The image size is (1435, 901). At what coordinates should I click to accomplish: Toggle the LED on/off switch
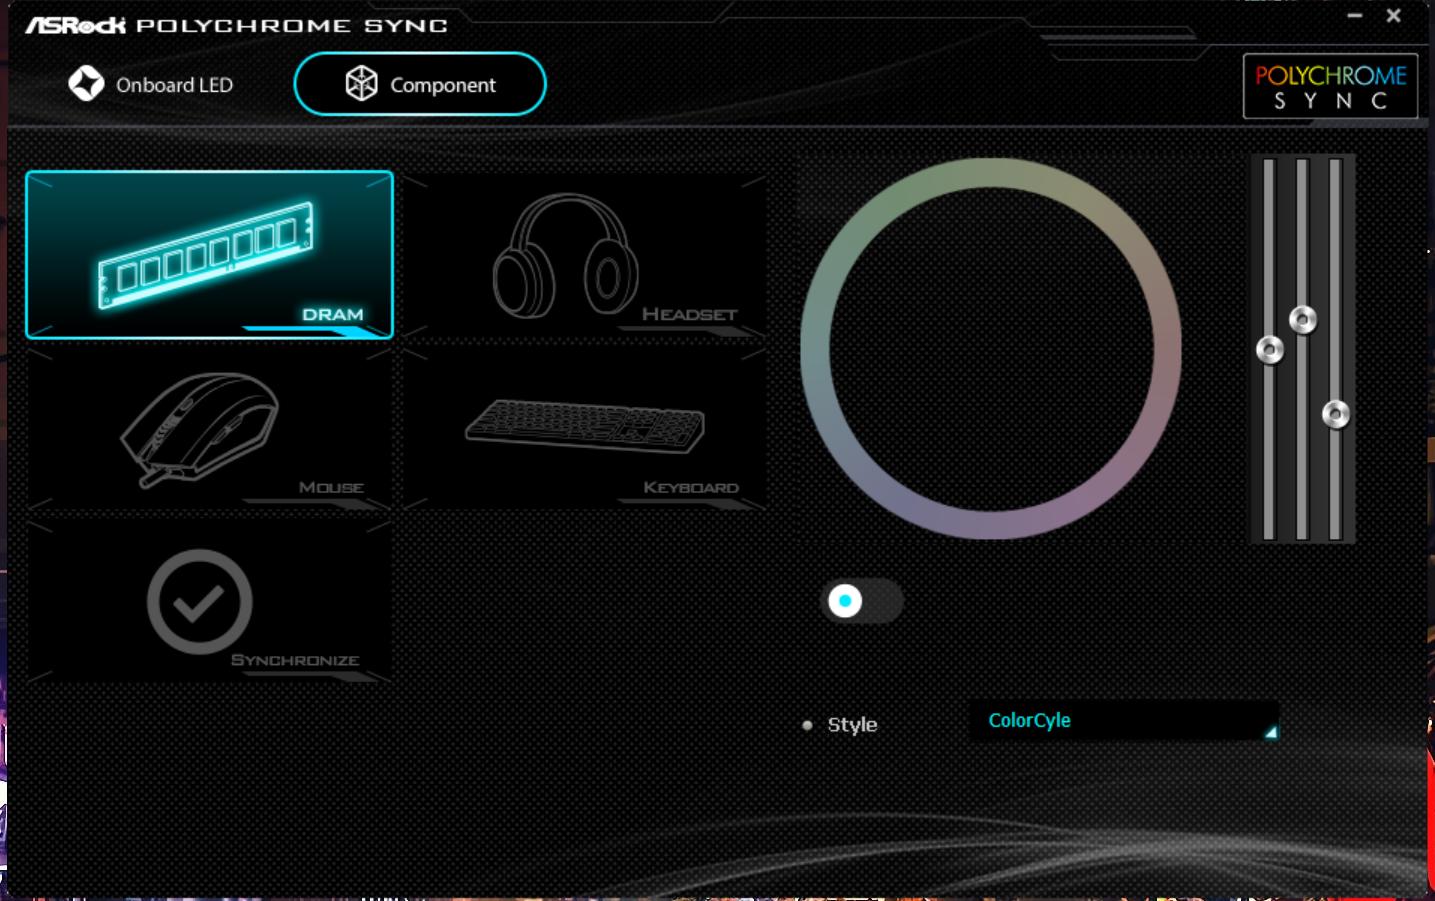(x=862, y=601)
